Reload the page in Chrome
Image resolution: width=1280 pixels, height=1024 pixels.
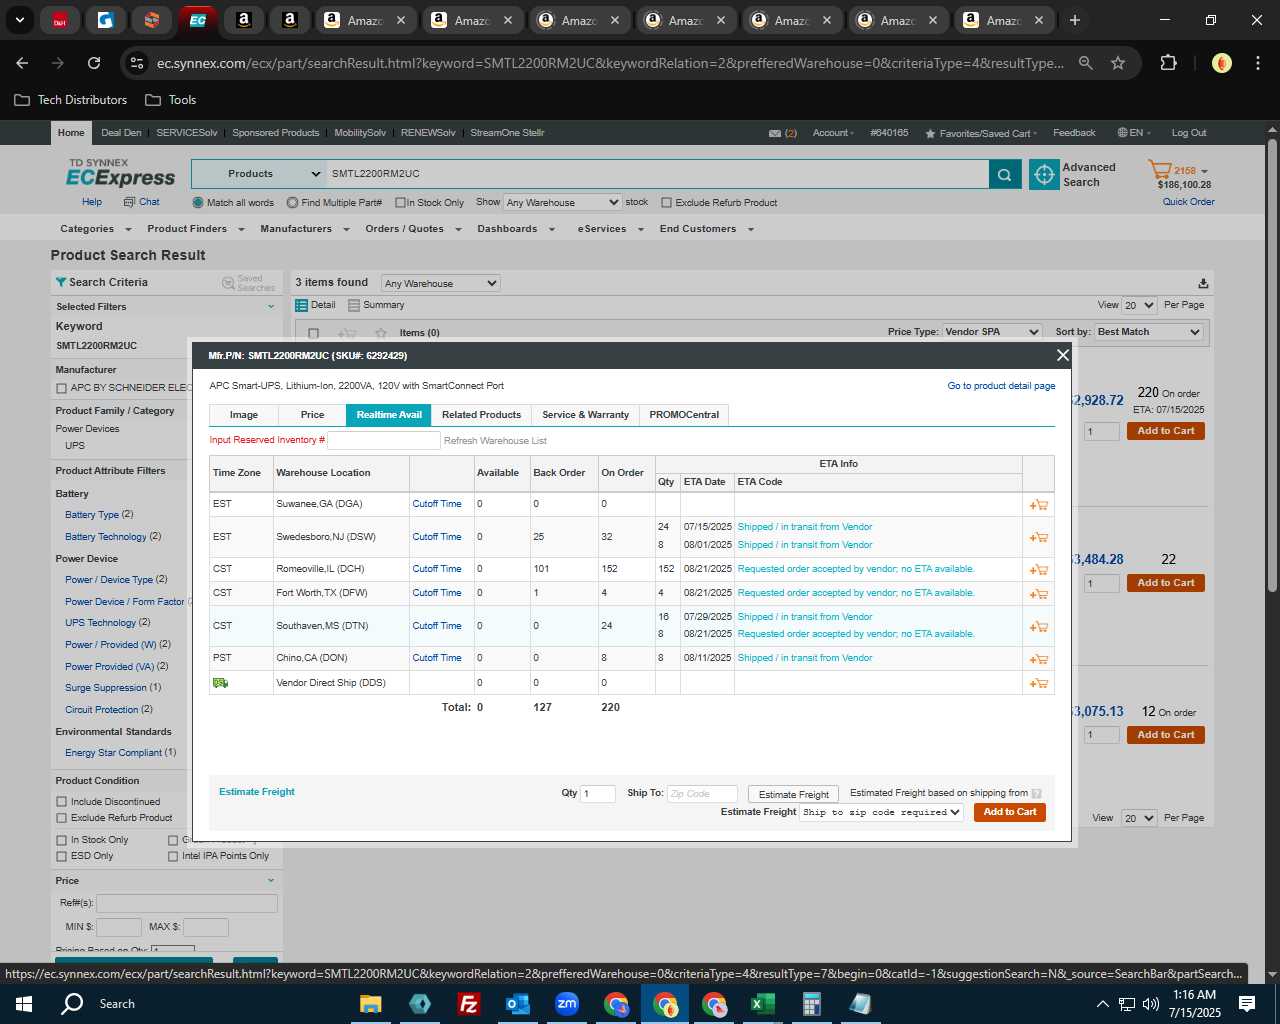(94, 63)
